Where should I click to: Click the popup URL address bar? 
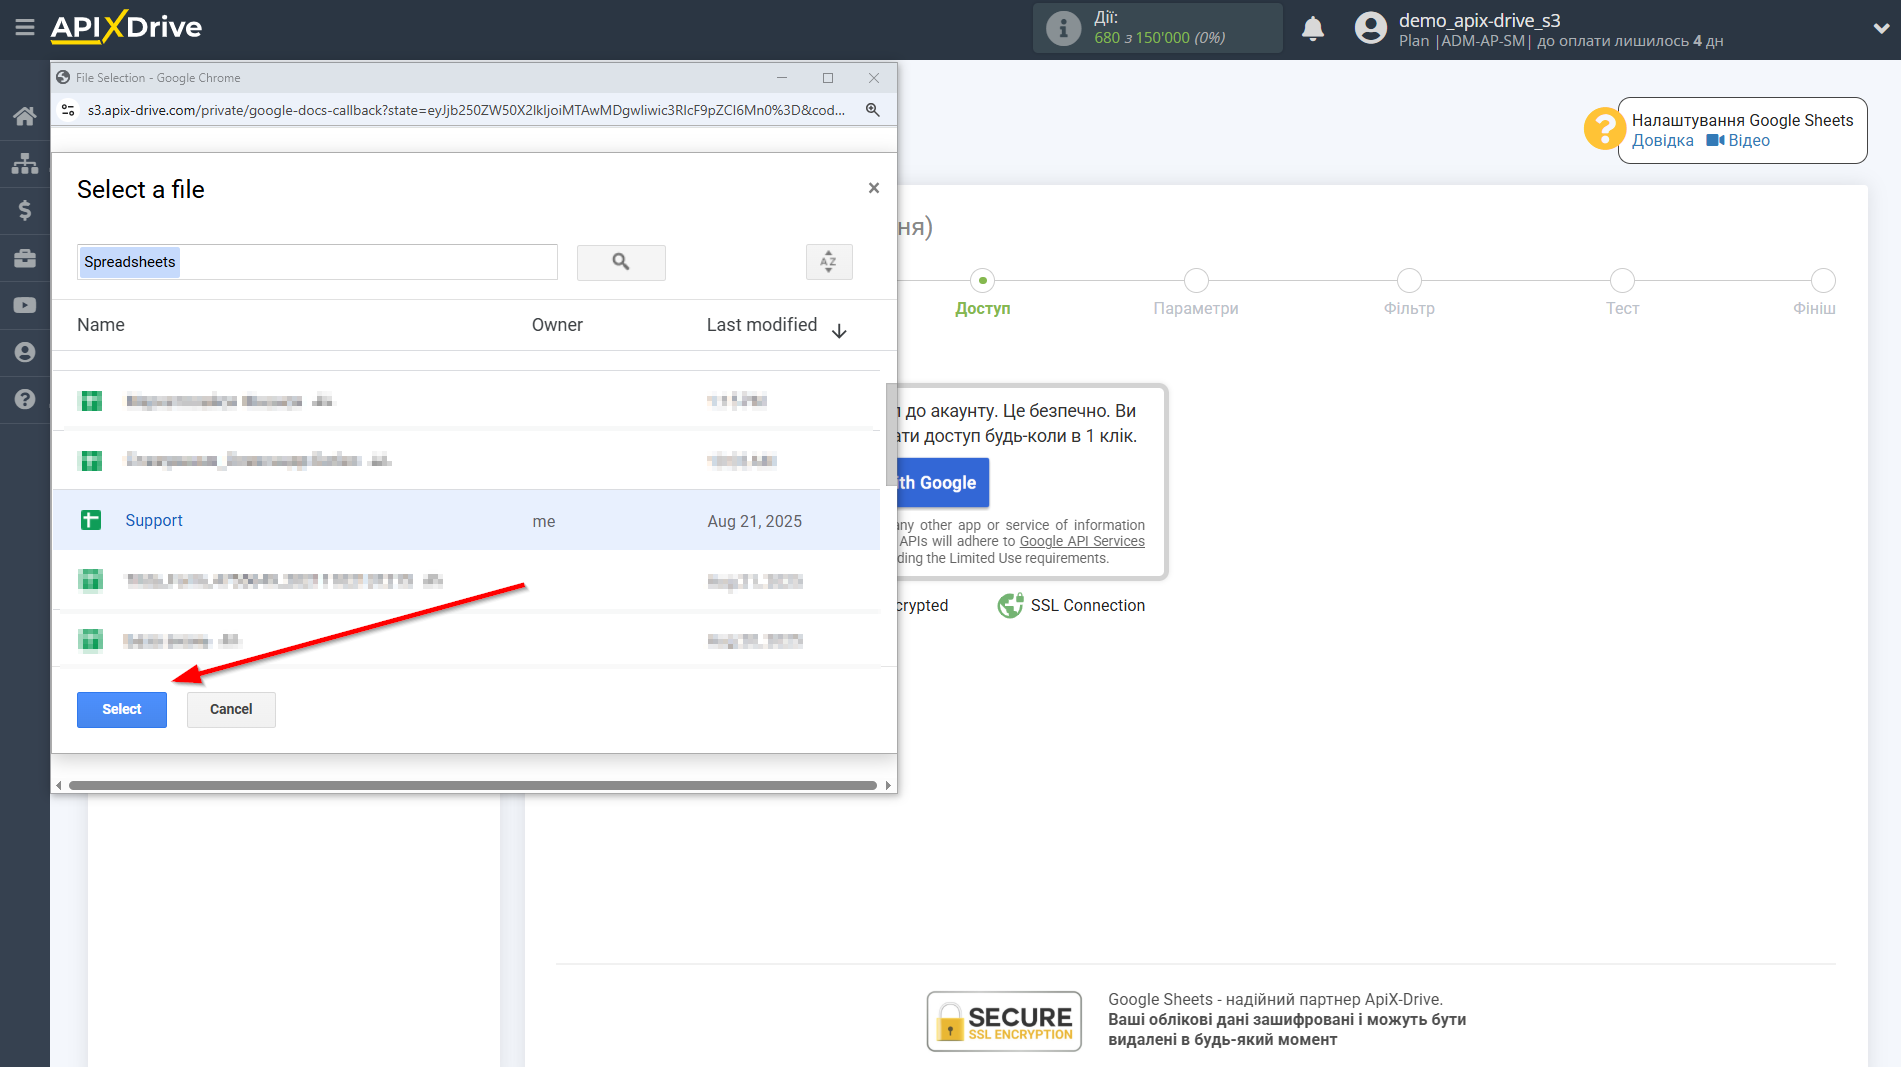pyautogui.click(x=466, y=110)
